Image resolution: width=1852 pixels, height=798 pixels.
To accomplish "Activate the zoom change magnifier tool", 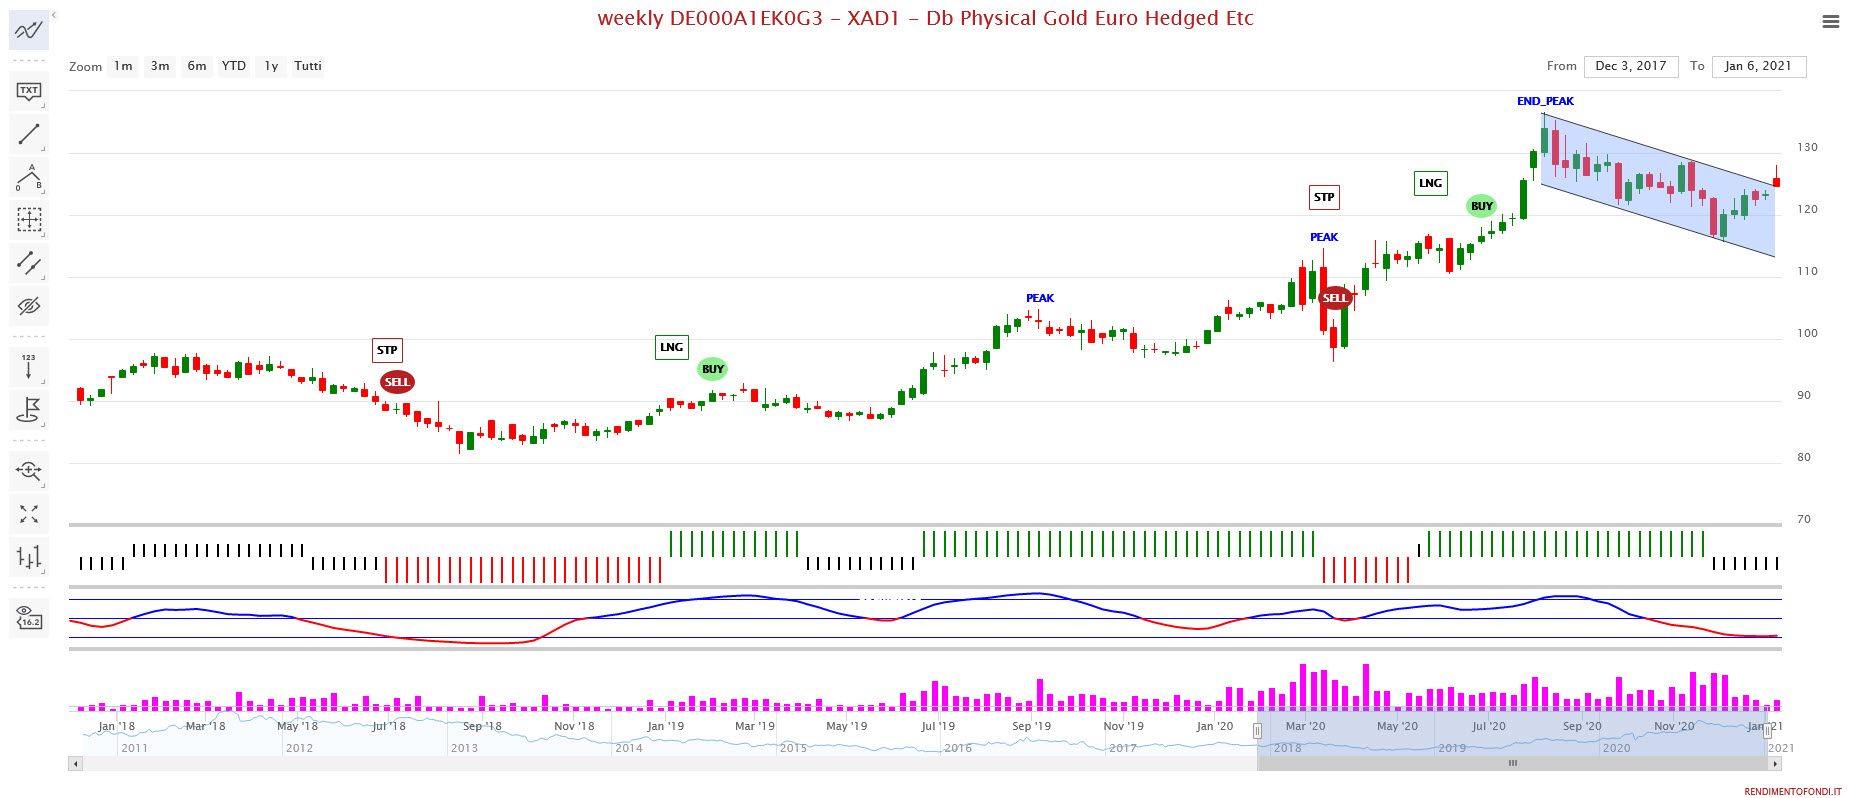I will point(28,470).
